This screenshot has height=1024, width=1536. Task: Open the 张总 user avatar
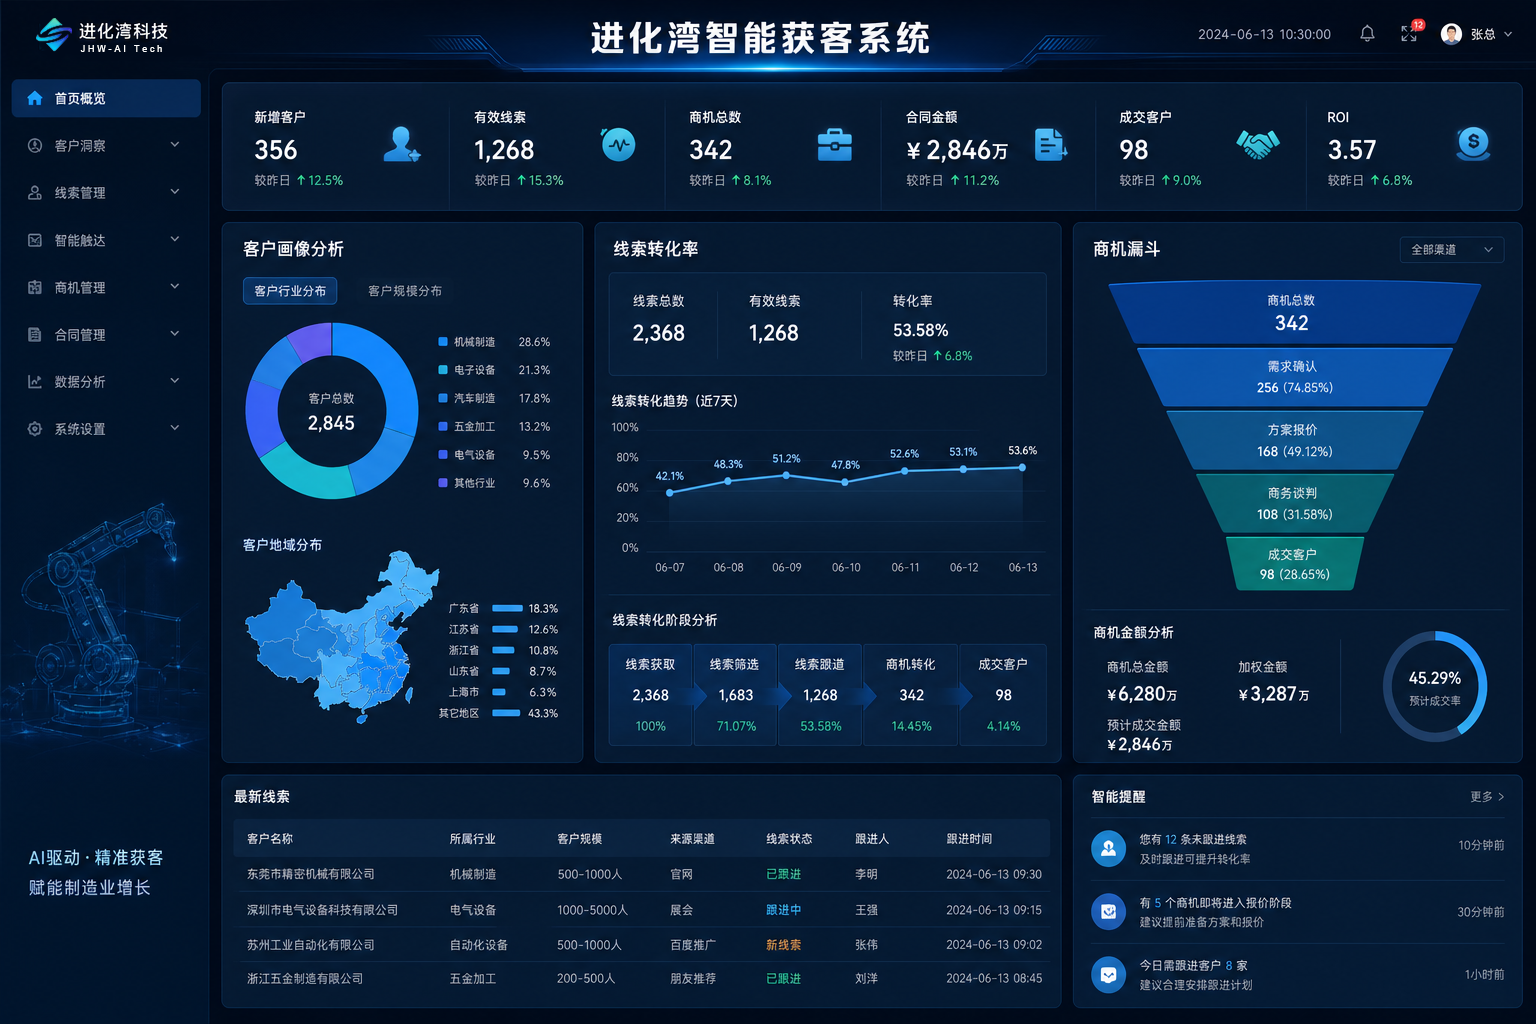(1451, 34)
